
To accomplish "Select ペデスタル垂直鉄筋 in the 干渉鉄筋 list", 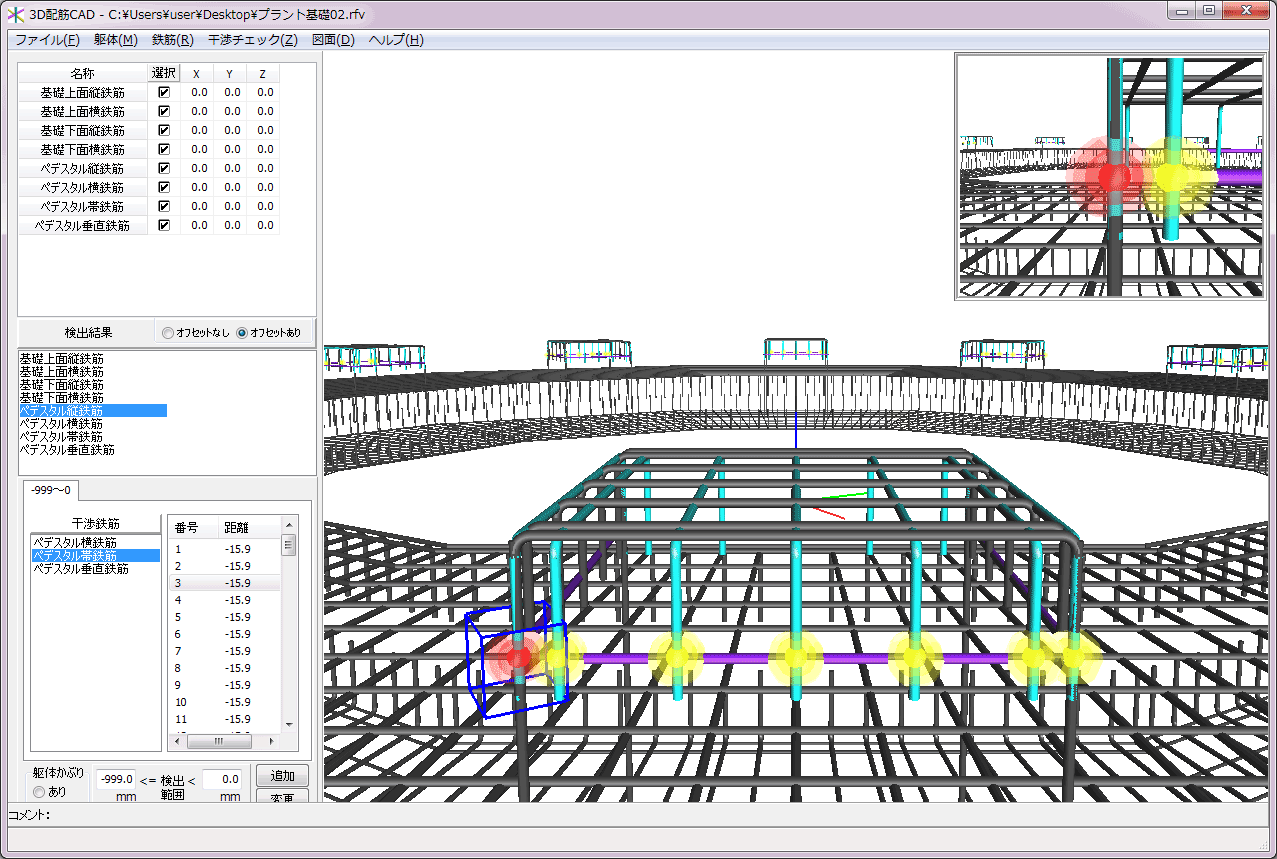I will [x=81, y=568].
